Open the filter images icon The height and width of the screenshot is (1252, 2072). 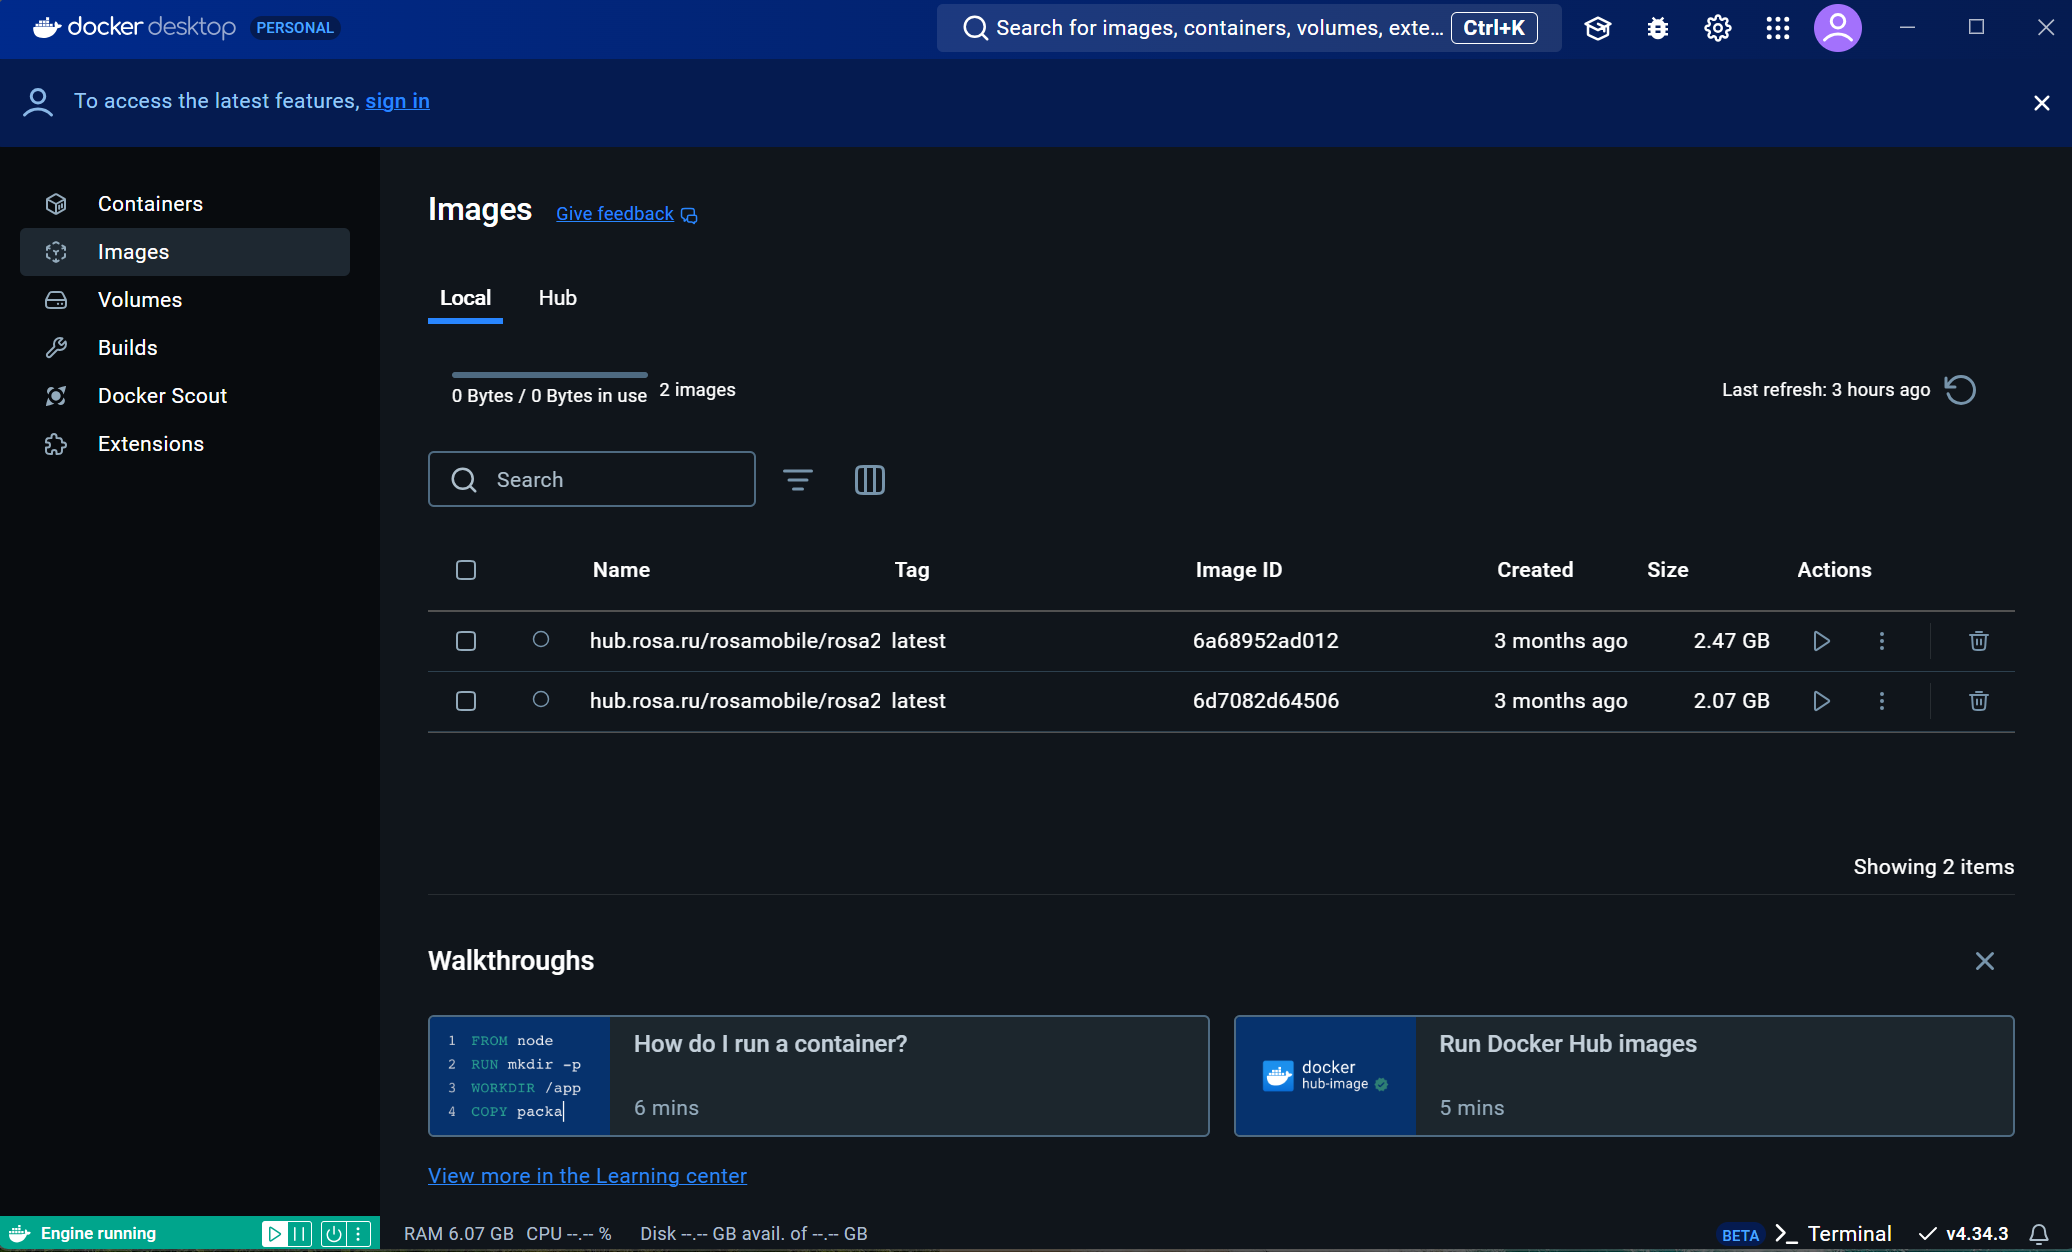[797, 480]
